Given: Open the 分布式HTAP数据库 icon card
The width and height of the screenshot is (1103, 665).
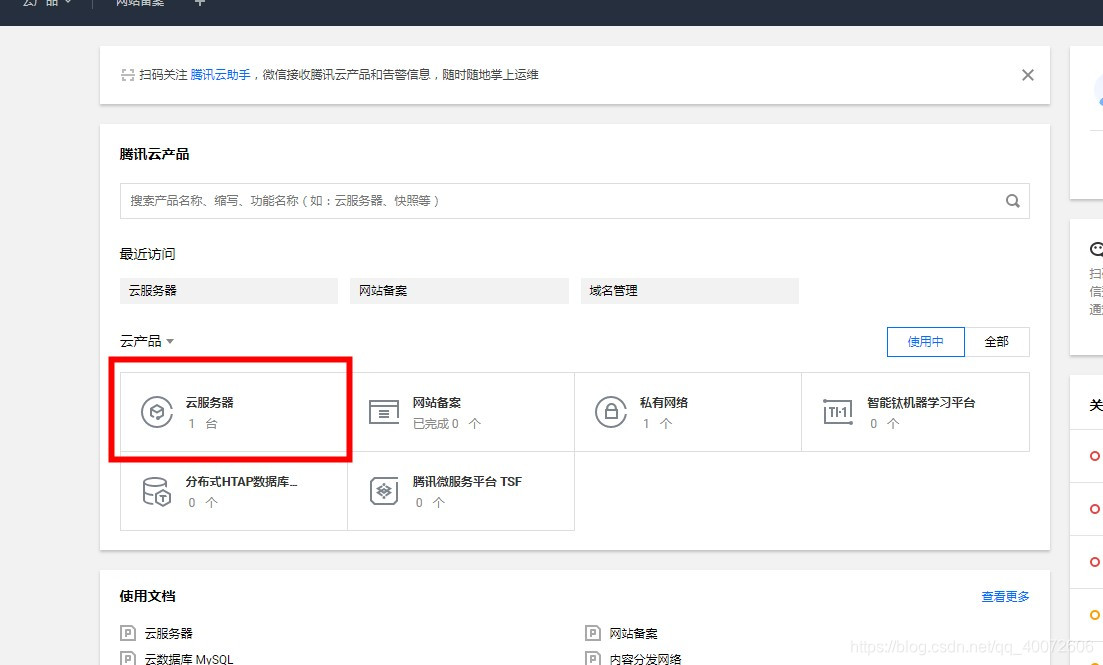Looking at the screenshot, I should 156,491.
